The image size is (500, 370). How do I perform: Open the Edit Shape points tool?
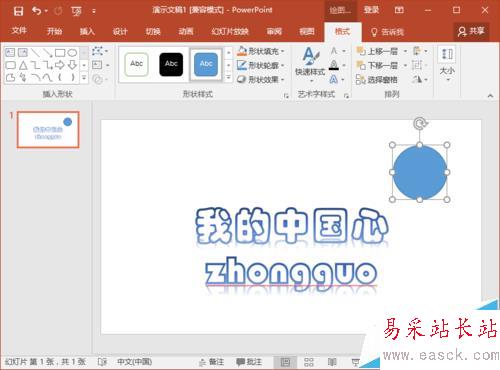[x=99, y=51]
